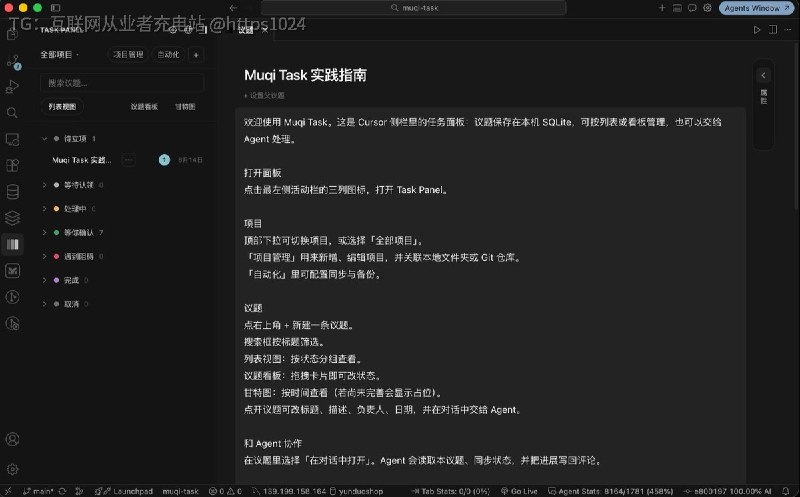The image size is (800, 497).
Task: Expand the 等你确认 group
Action: click(44, 233)
